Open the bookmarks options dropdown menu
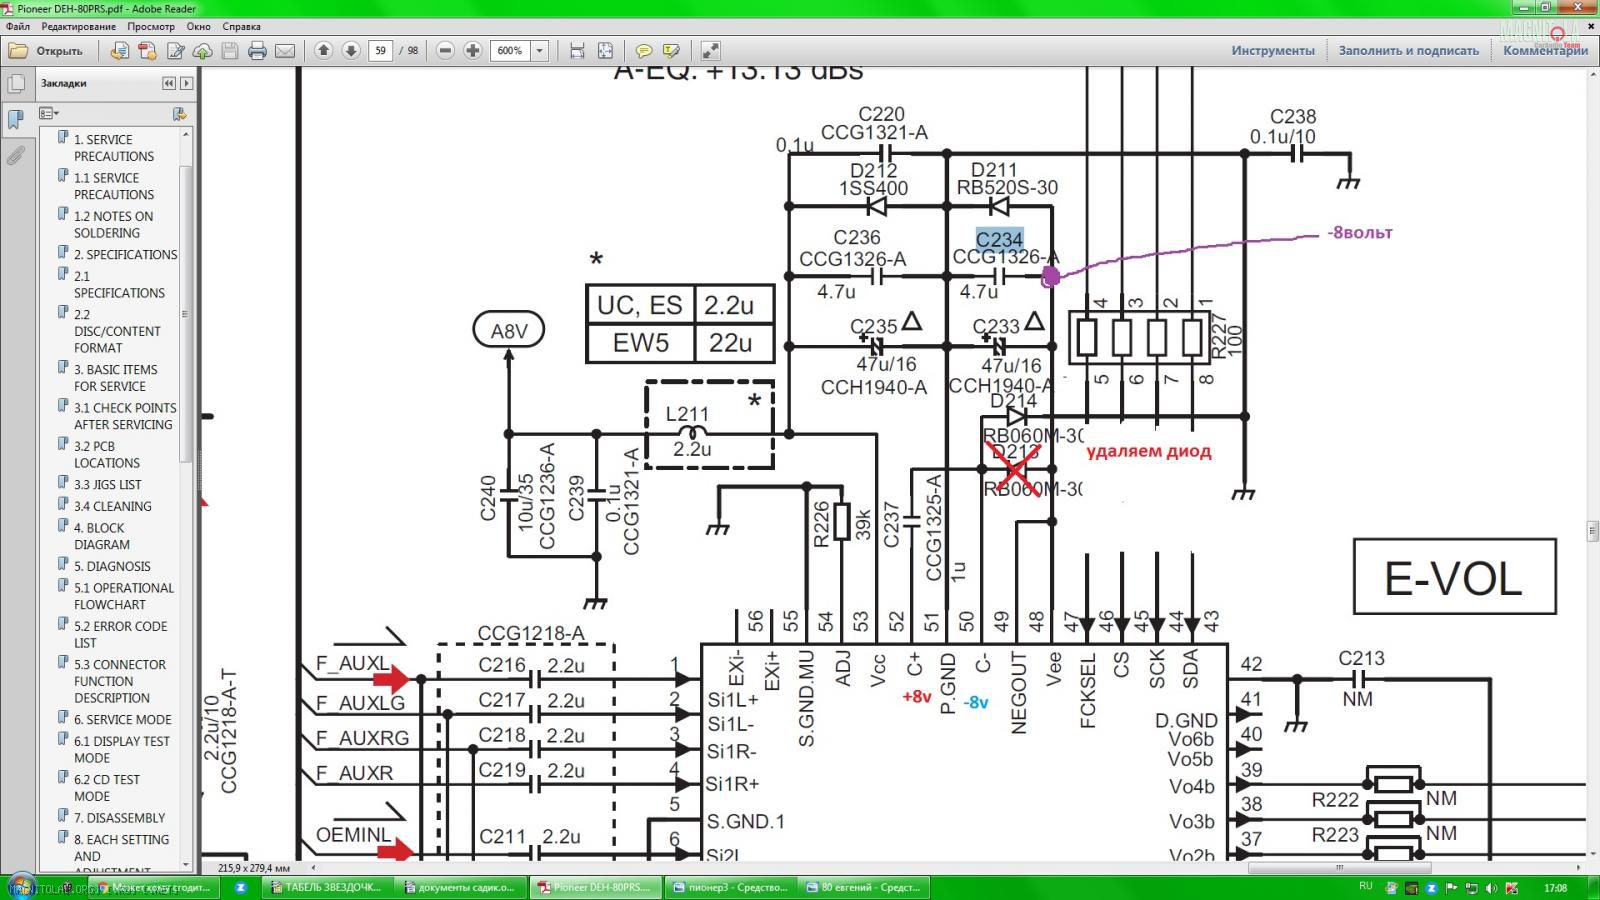Screen dimensions: 1600x900 coord(49,114)
